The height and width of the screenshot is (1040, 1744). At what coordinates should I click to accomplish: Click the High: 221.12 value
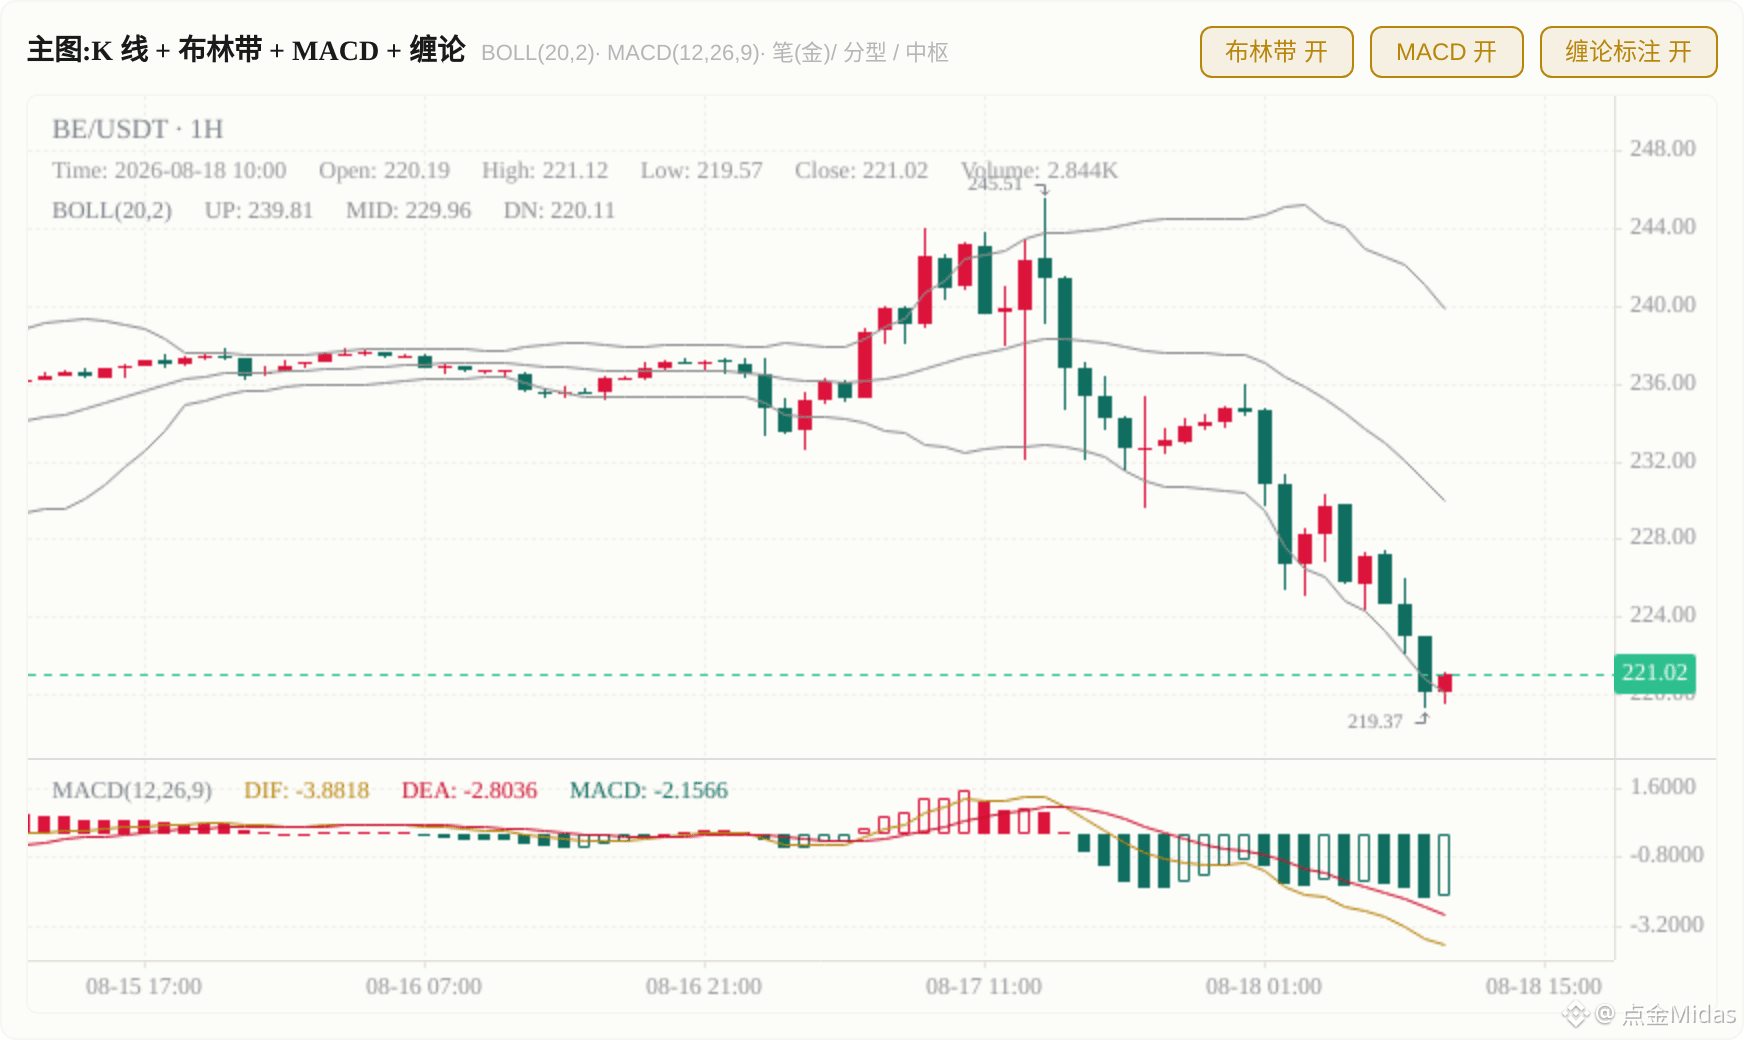pos(545,171)
